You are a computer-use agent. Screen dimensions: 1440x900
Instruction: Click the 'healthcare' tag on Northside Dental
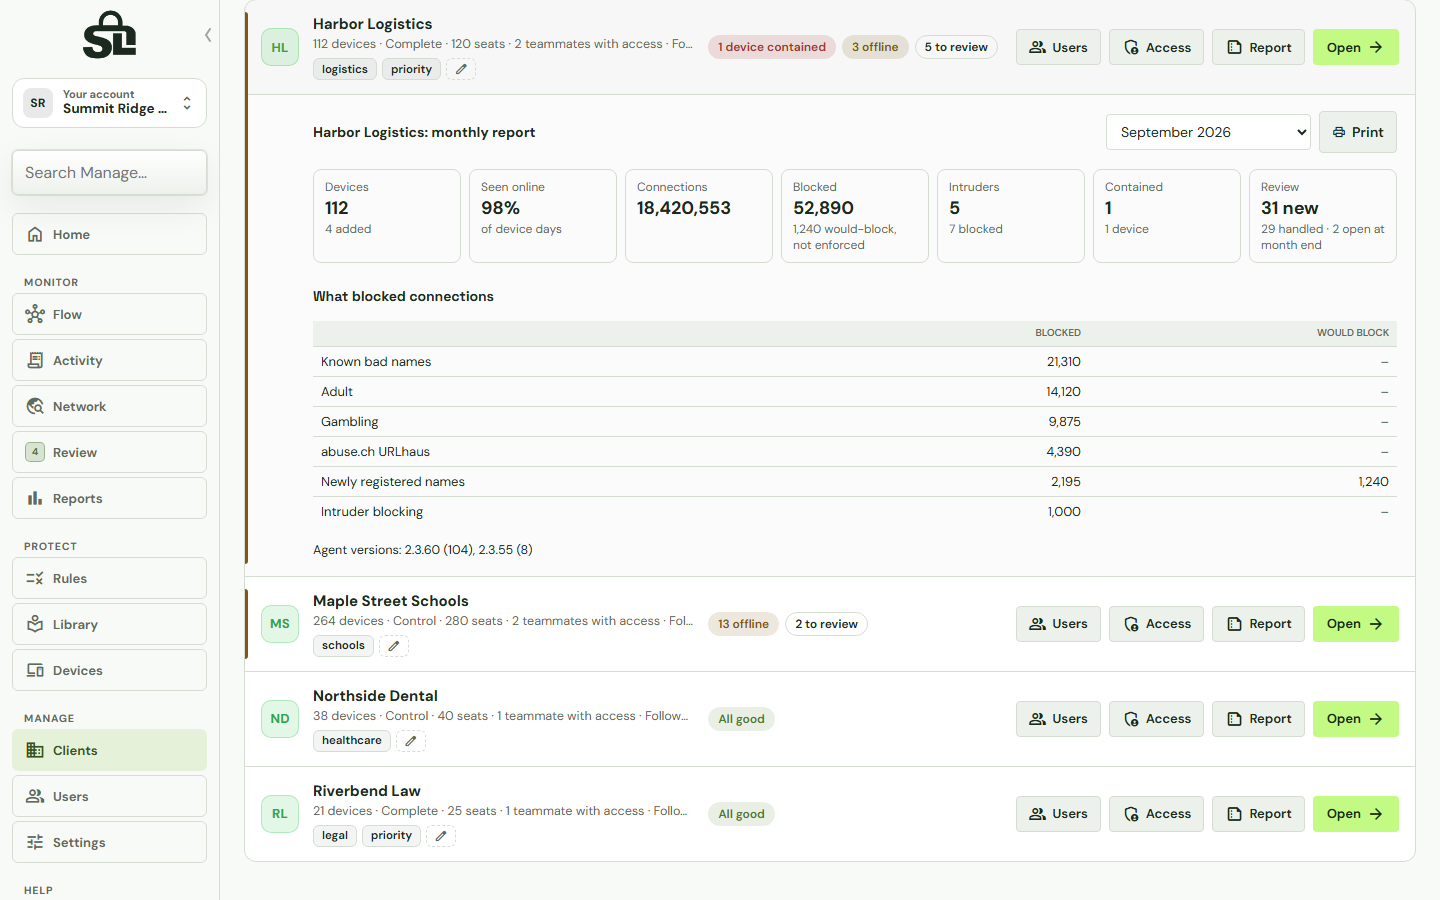coord(352,741)
